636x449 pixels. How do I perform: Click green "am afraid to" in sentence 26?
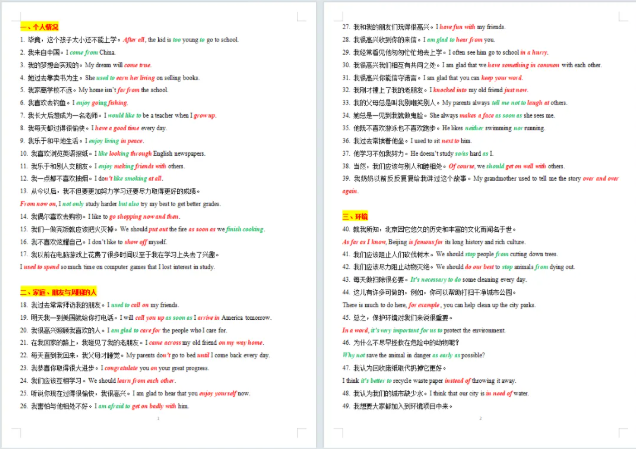click(114, 406)
